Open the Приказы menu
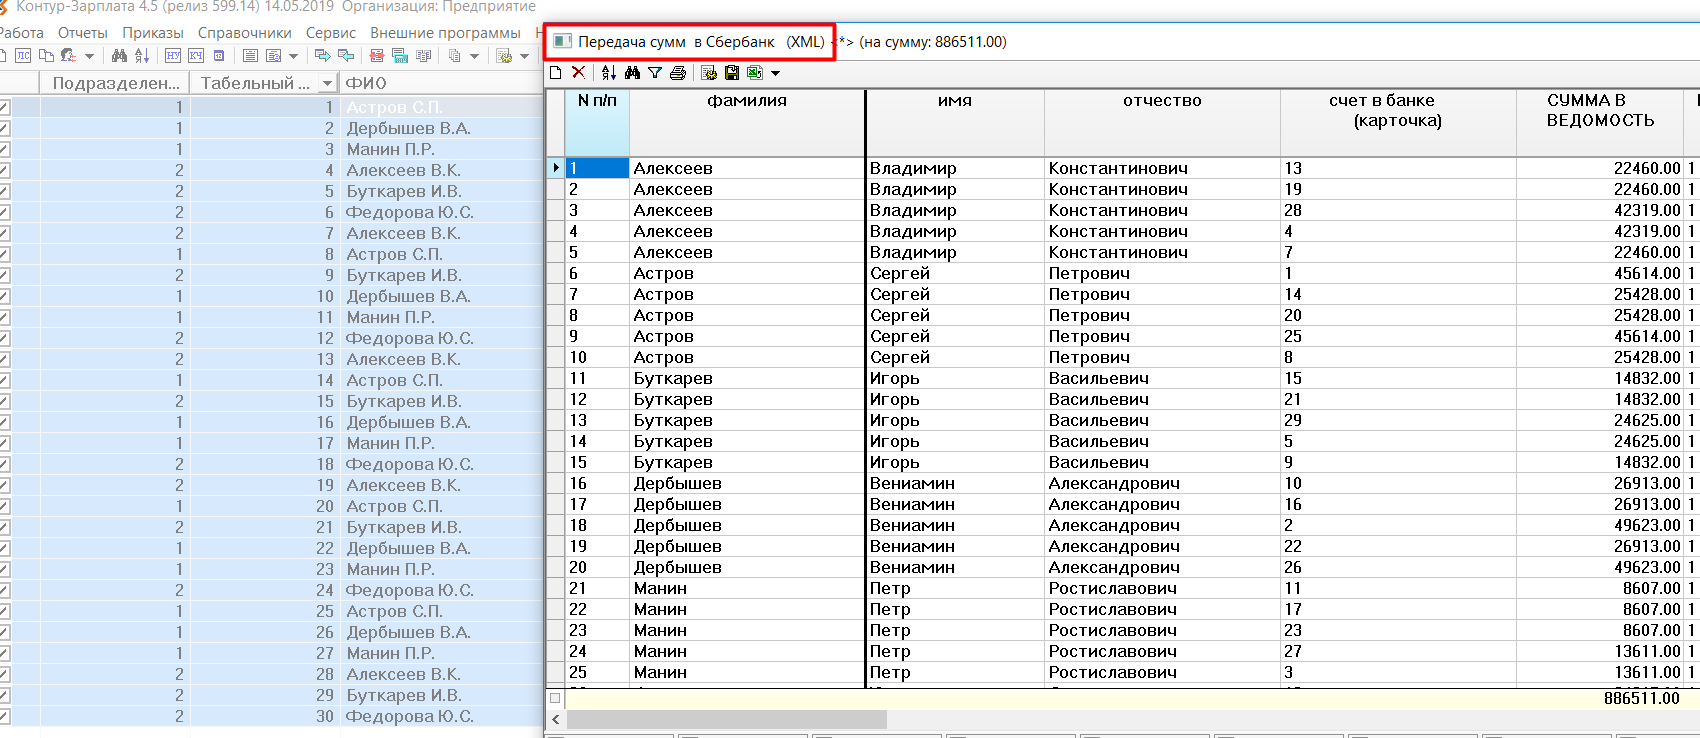The height and width of the screenshot is (738, 1700). tap(153, 33)
